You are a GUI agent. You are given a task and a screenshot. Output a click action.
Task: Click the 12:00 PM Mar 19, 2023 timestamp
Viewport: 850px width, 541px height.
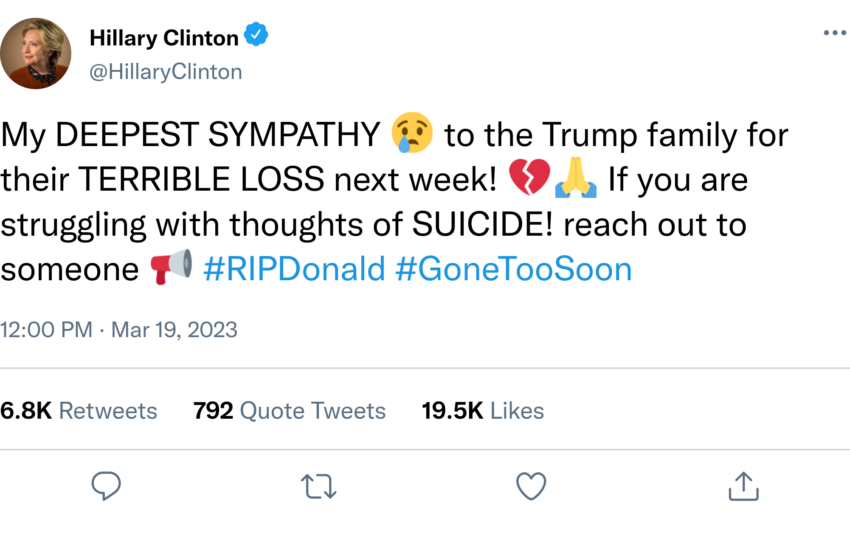click(x=119, y=329)
